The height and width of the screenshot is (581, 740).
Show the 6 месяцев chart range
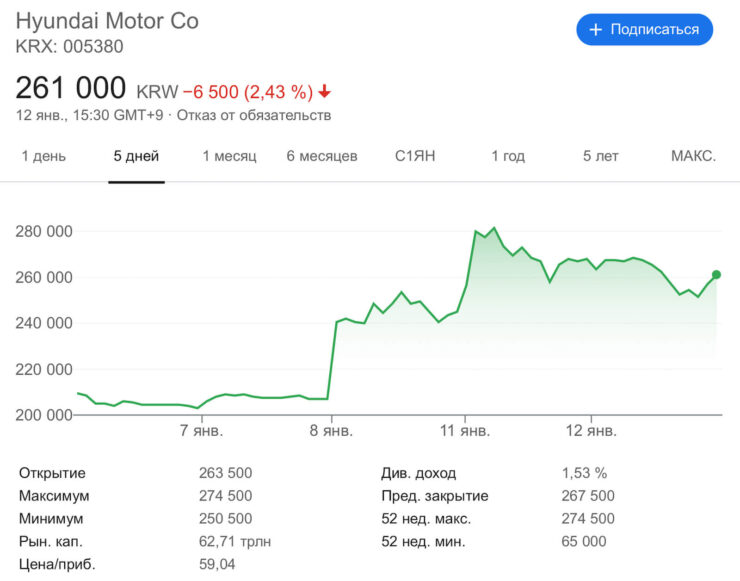[x=321, y=156]
